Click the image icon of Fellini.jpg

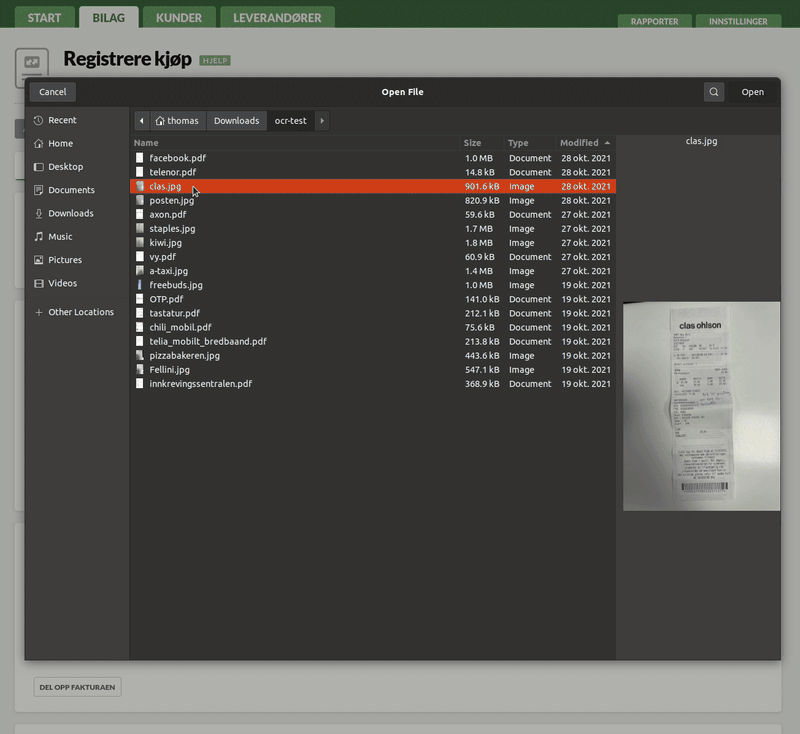tap(139, 370)
